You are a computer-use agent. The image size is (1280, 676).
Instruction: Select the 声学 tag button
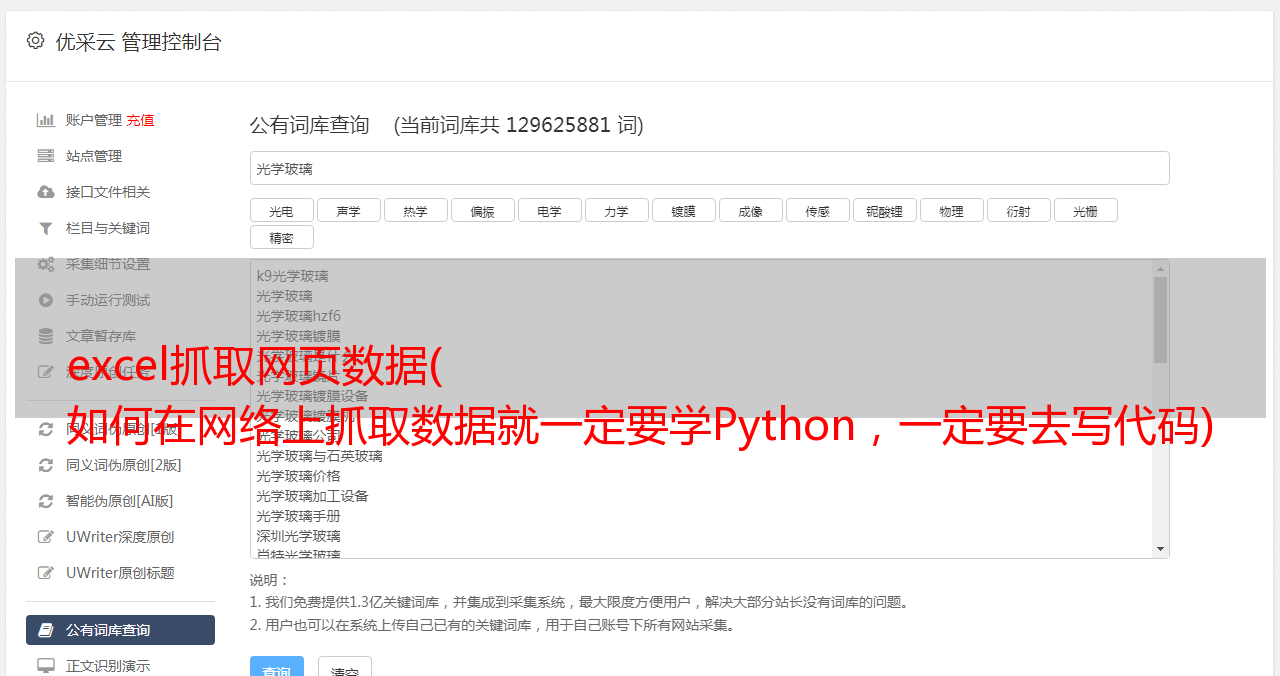tap(348, 211)
